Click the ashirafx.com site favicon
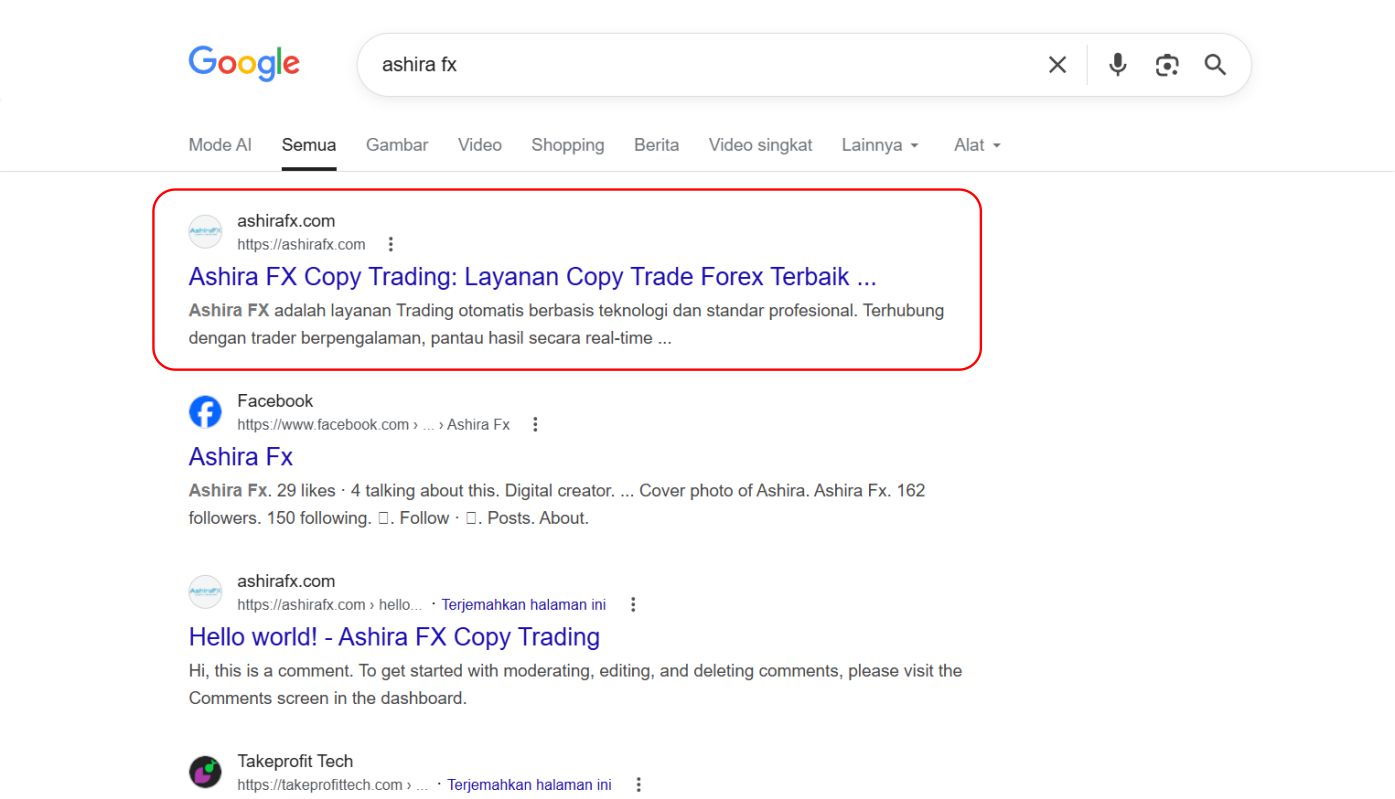 (205, 231)
